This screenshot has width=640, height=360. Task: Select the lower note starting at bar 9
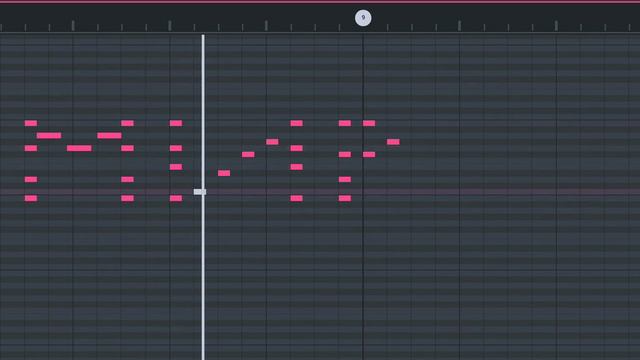tap(369, 154)
